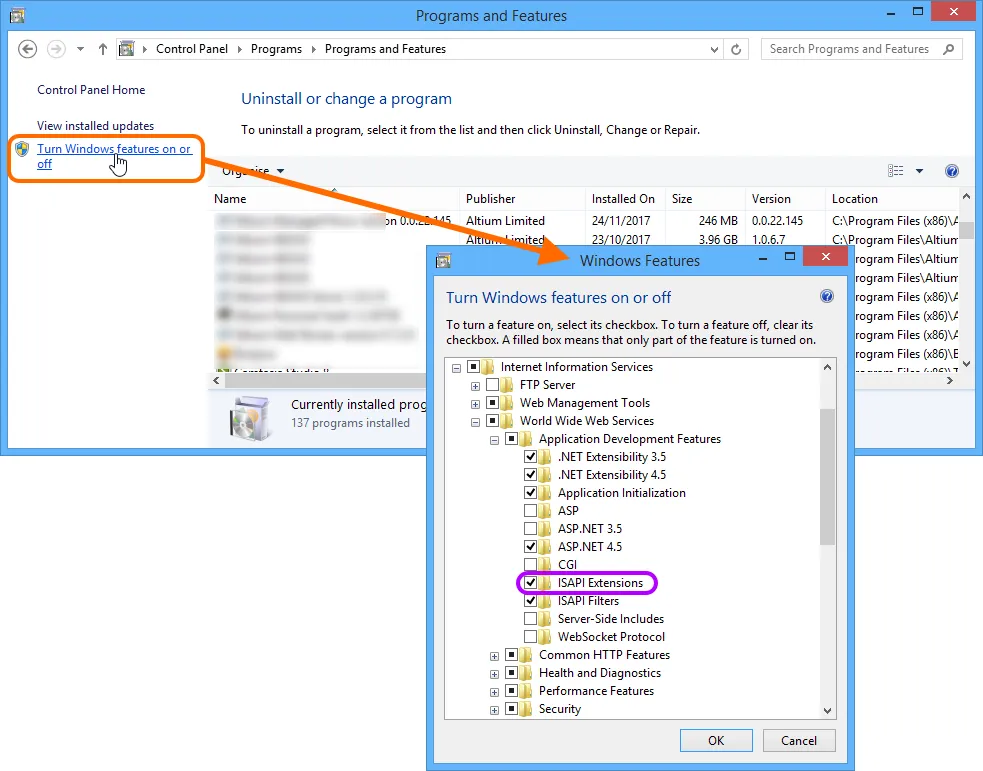Enable the ASP checkbox

(530, 511)
